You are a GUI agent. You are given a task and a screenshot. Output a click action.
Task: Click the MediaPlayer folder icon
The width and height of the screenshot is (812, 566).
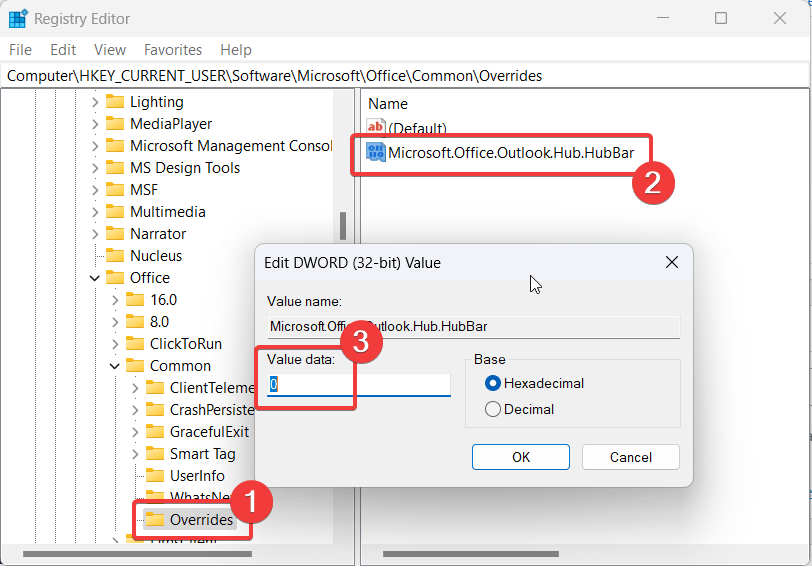tap(115, 124)
